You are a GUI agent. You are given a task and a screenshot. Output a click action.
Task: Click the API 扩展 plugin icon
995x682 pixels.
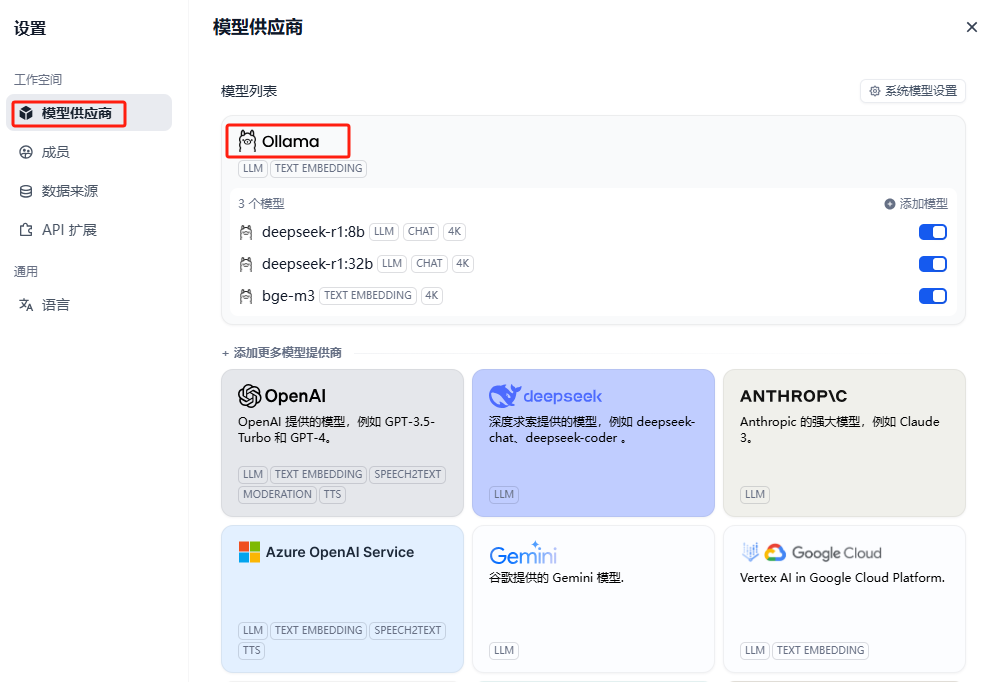click(x=26, y=230)
